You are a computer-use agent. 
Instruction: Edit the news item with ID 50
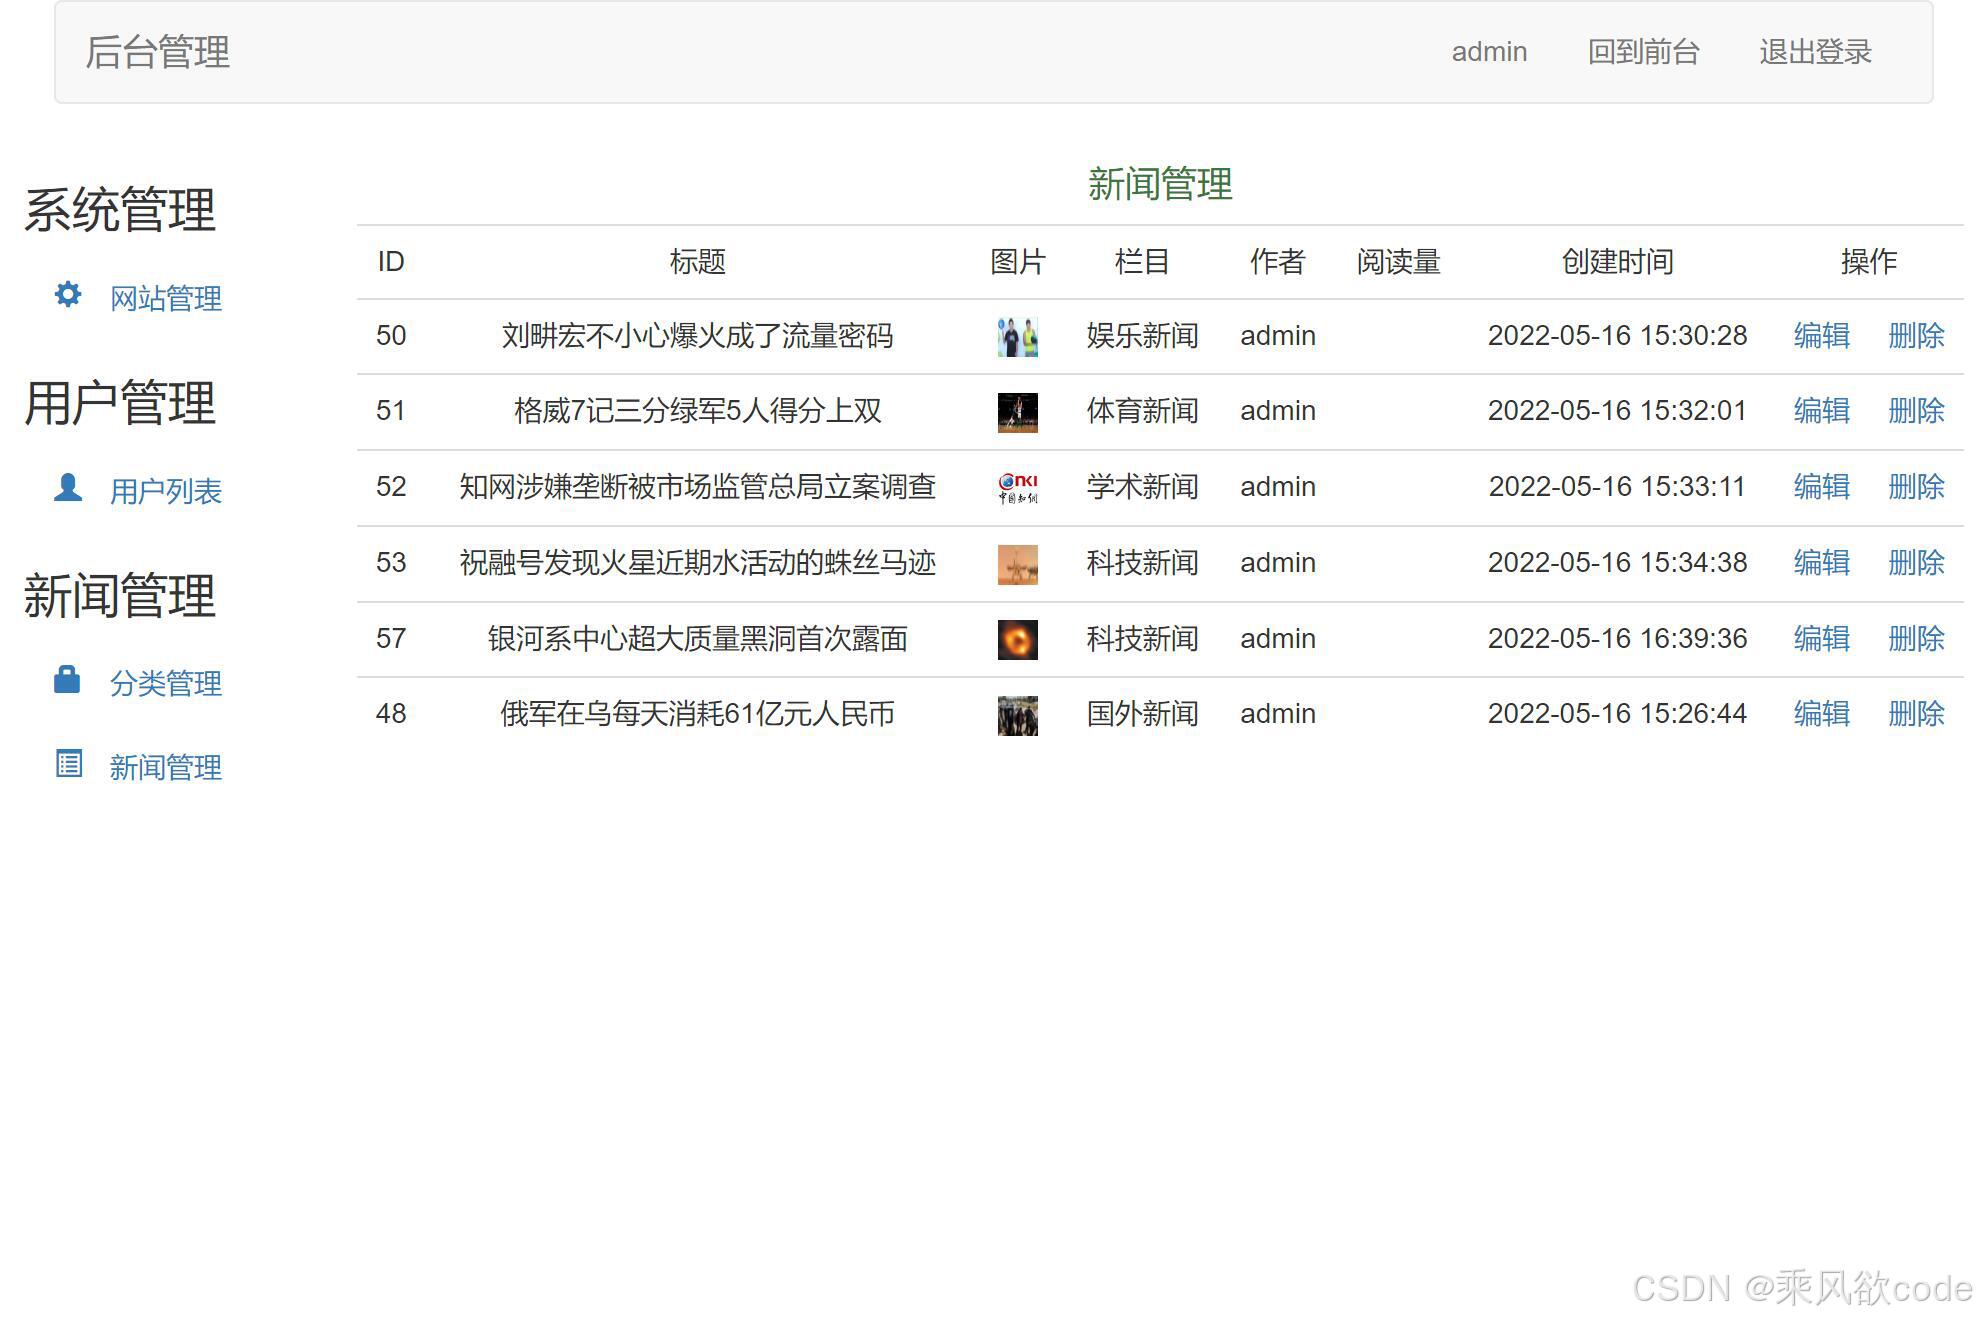[x=1821, y=335]
